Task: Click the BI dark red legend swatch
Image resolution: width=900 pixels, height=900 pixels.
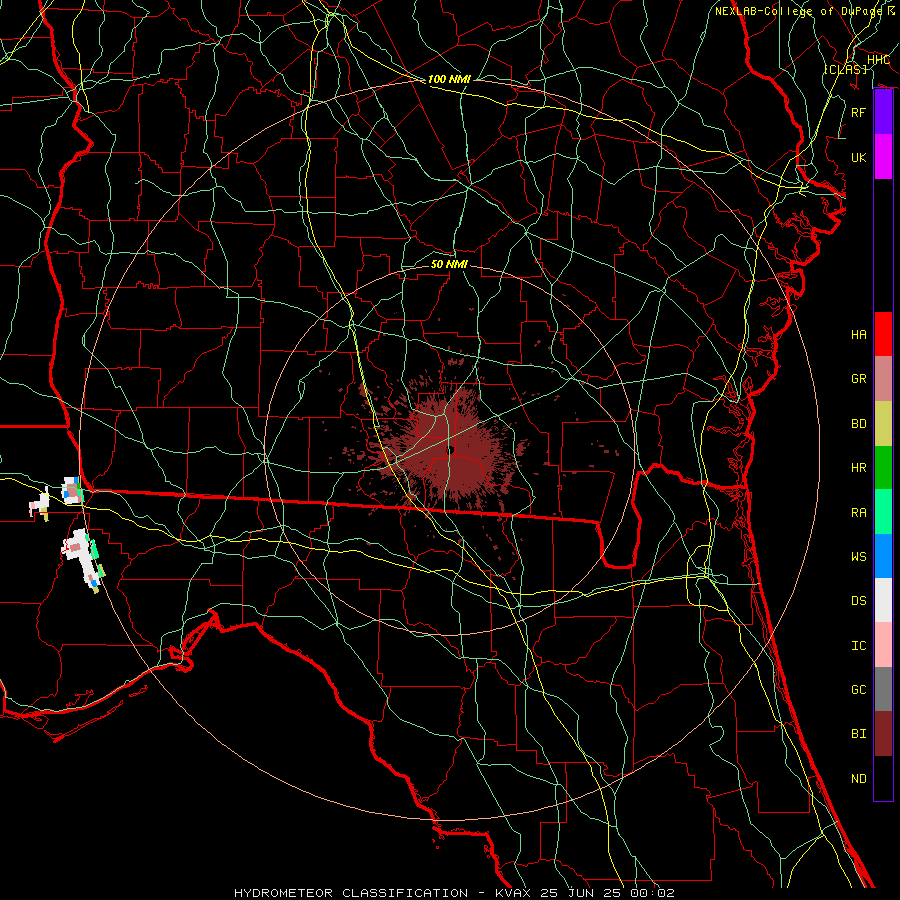Action: click(883, 733)
